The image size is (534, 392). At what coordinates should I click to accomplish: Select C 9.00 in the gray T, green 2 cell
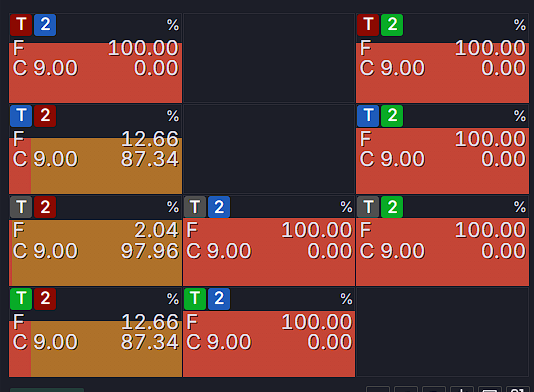pos(392,251)
